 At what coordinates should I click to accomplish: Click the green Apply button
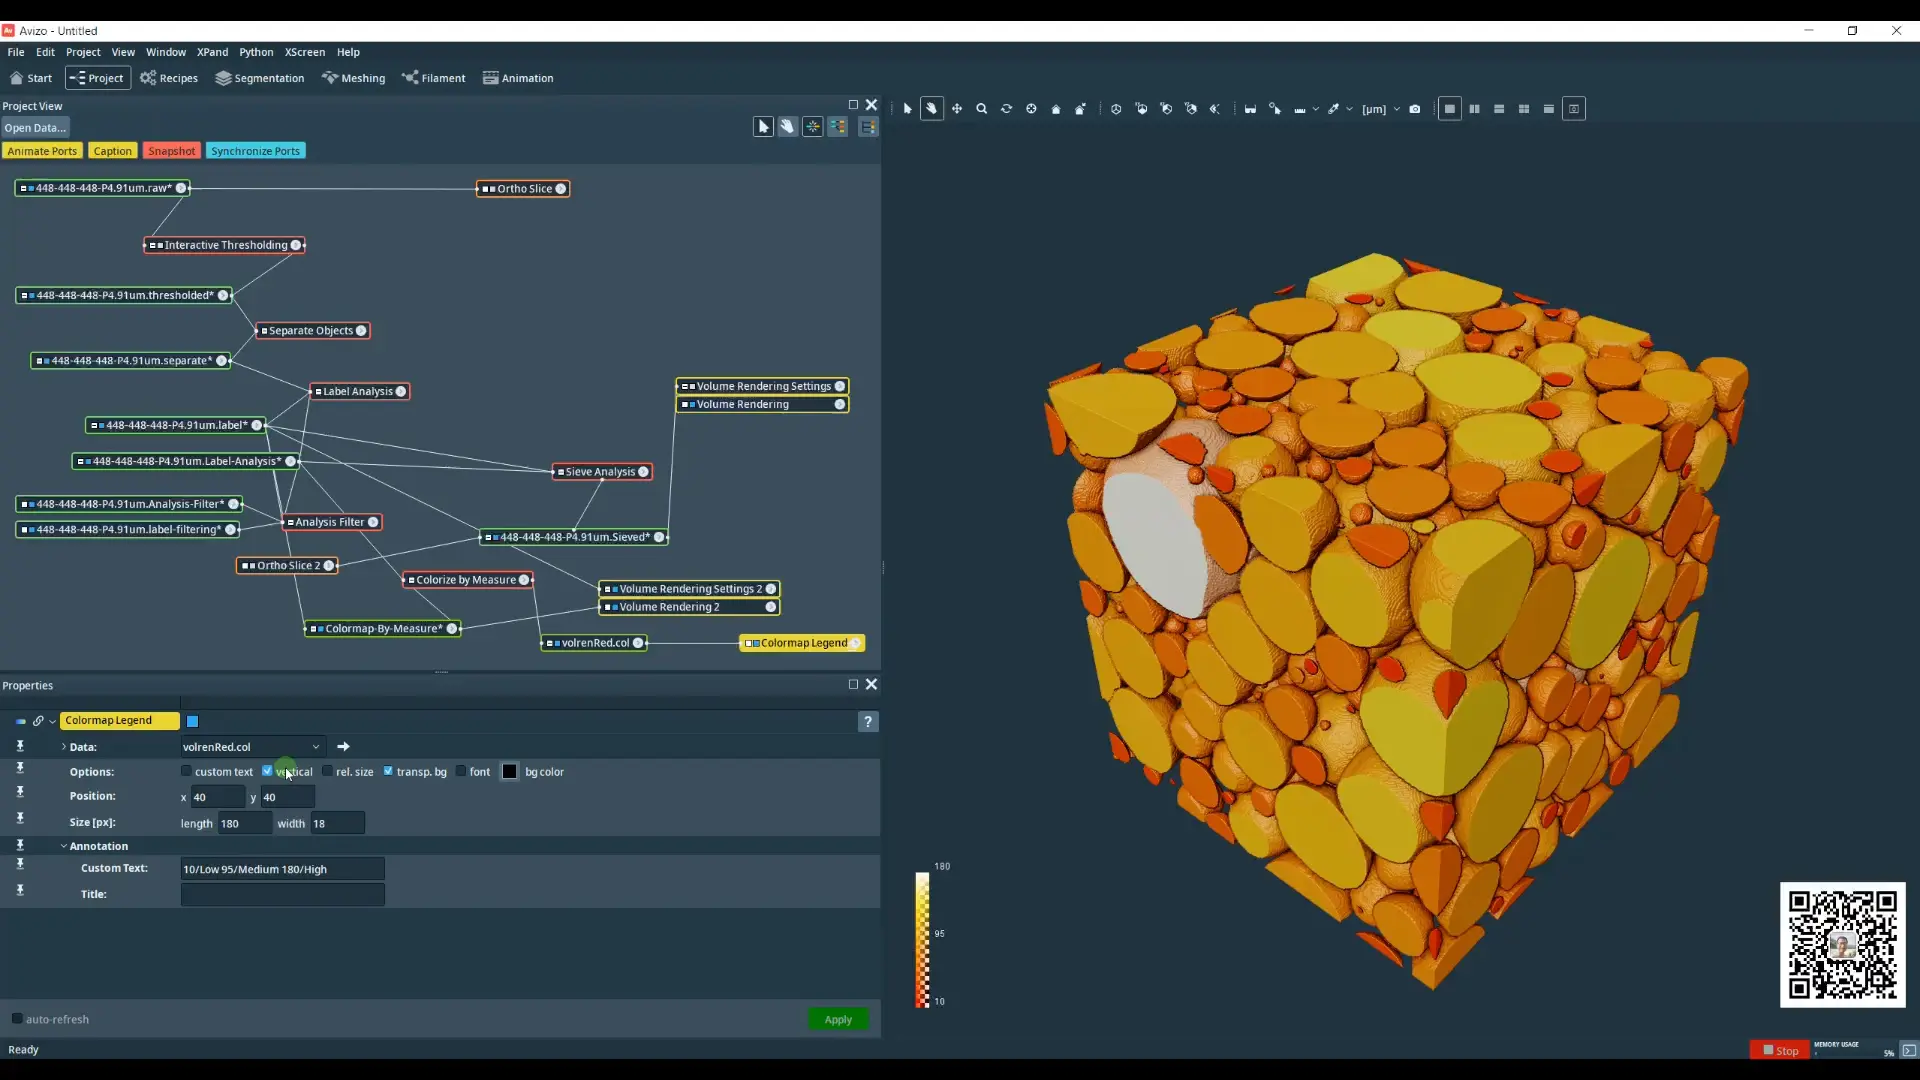coord(838,1019)
